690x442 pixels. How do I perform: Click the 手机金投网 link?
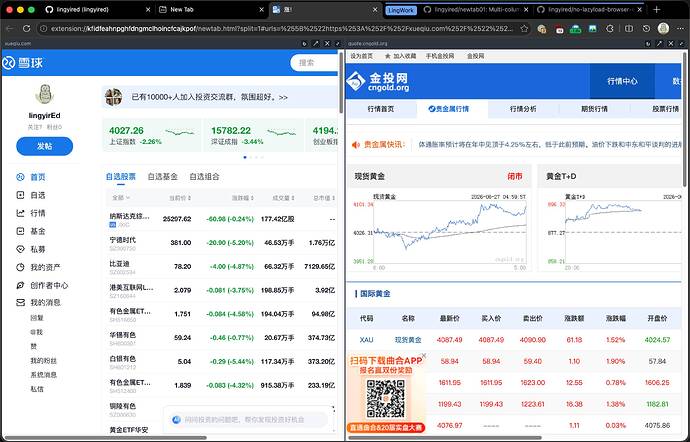[x=440, y=56]
